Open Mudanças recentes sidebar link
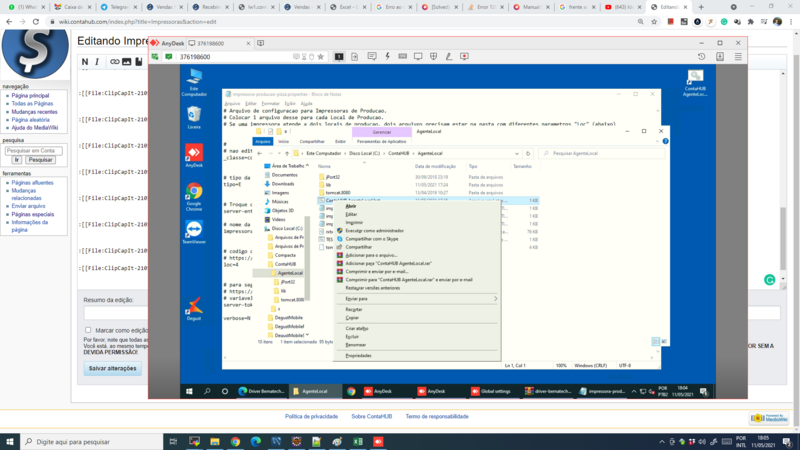This screenshot has height=450, width=800. pyautogui.click(x=34, y=112)
